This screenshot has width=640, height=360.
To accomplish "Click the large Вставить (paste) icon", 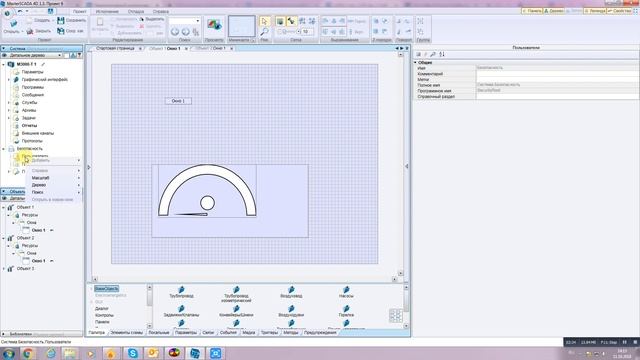I will click(100, 22).
